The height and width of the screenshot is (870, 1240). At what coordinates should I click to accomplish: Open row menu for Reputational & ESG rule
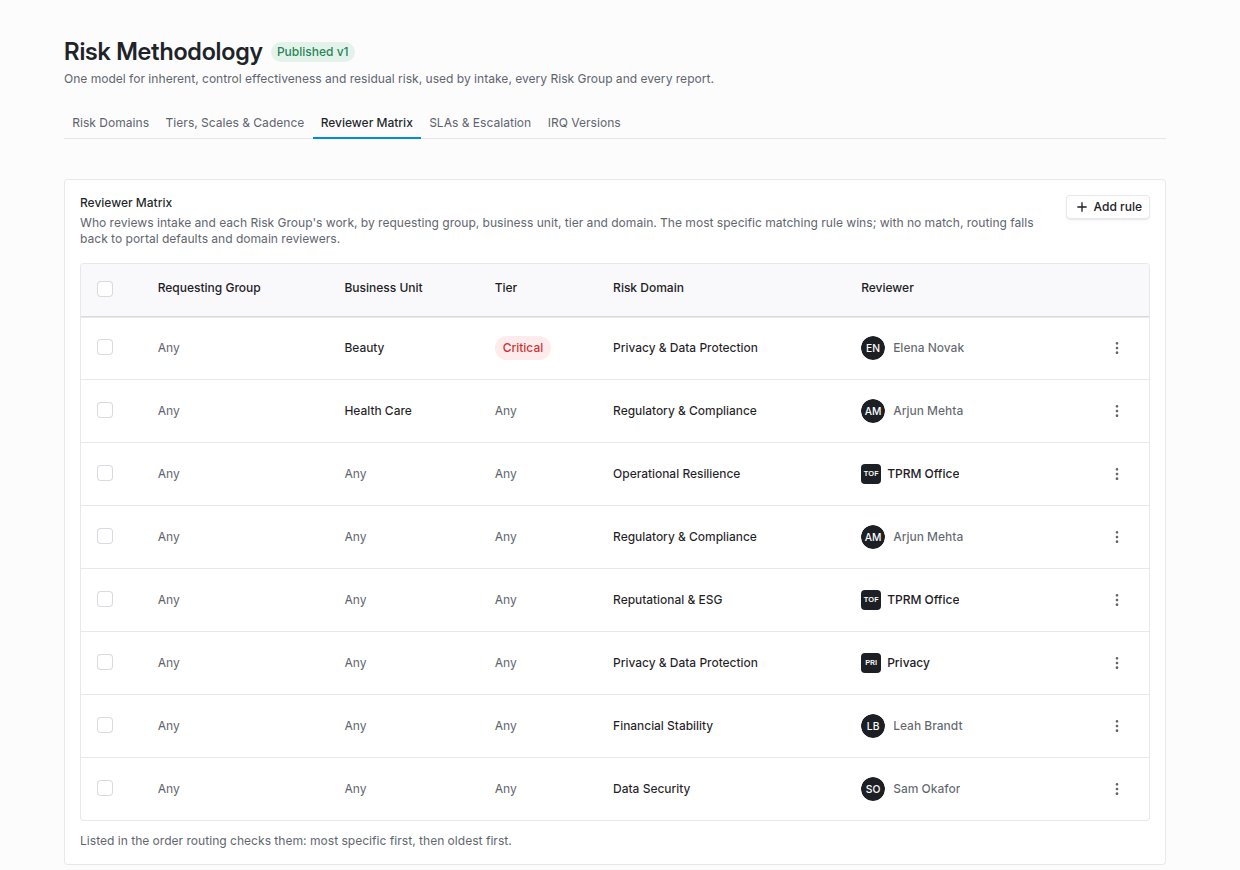coord(1117,600)
